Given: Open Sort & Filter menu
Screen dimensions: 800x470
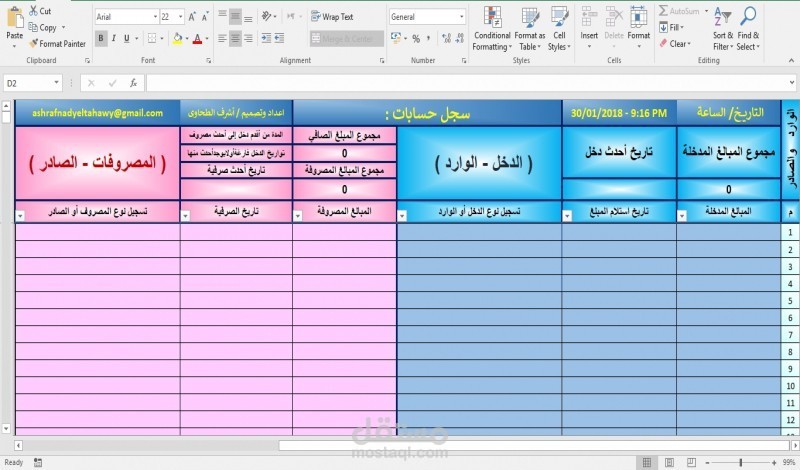Looking at the screenshot, I should click(723, 29).
